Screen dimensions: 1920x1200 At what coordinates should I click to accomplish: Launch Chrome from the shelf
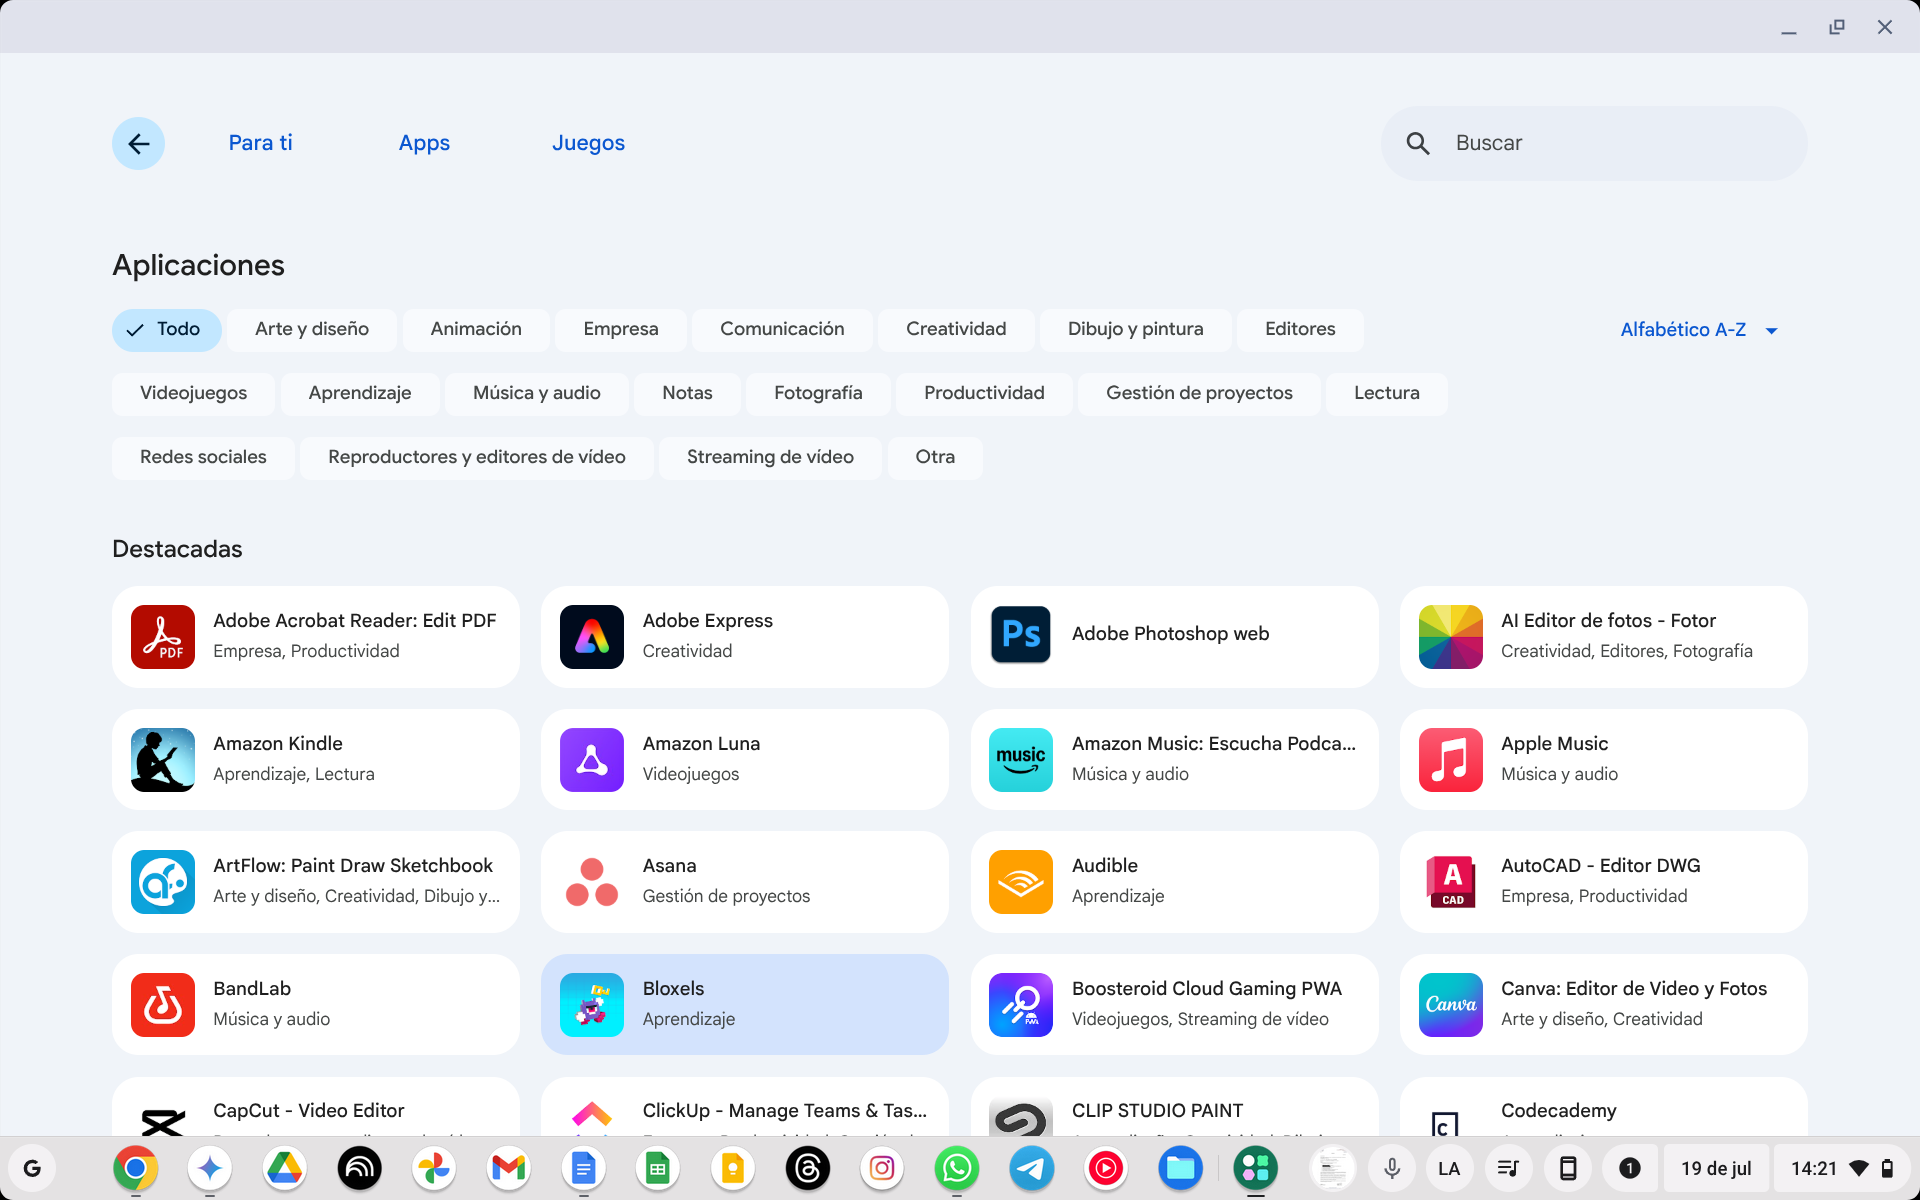tap(136, 1168)
